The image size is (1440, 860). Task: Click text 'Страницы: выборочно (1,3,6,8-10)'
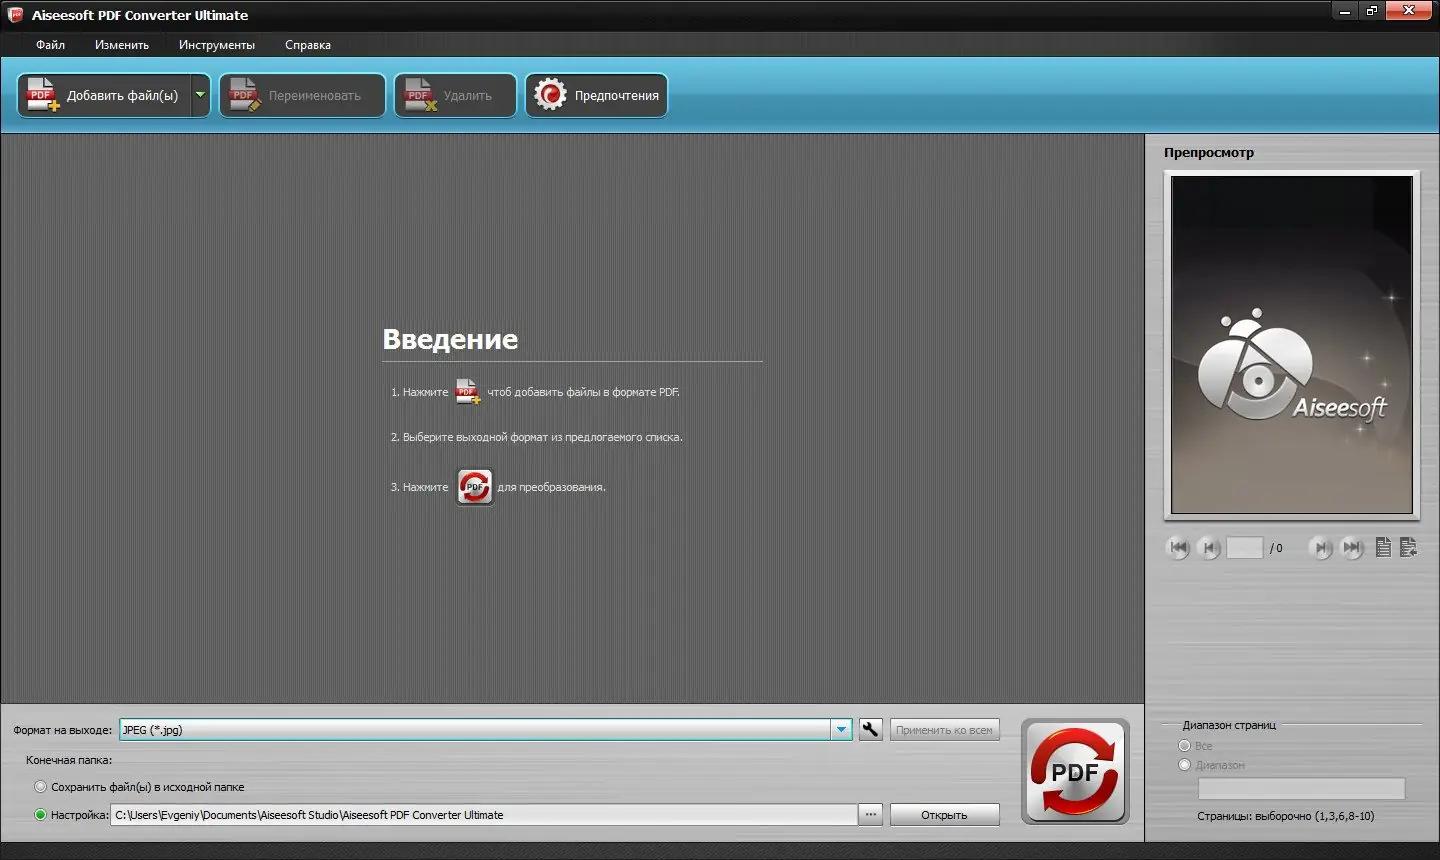[1285, 816]
